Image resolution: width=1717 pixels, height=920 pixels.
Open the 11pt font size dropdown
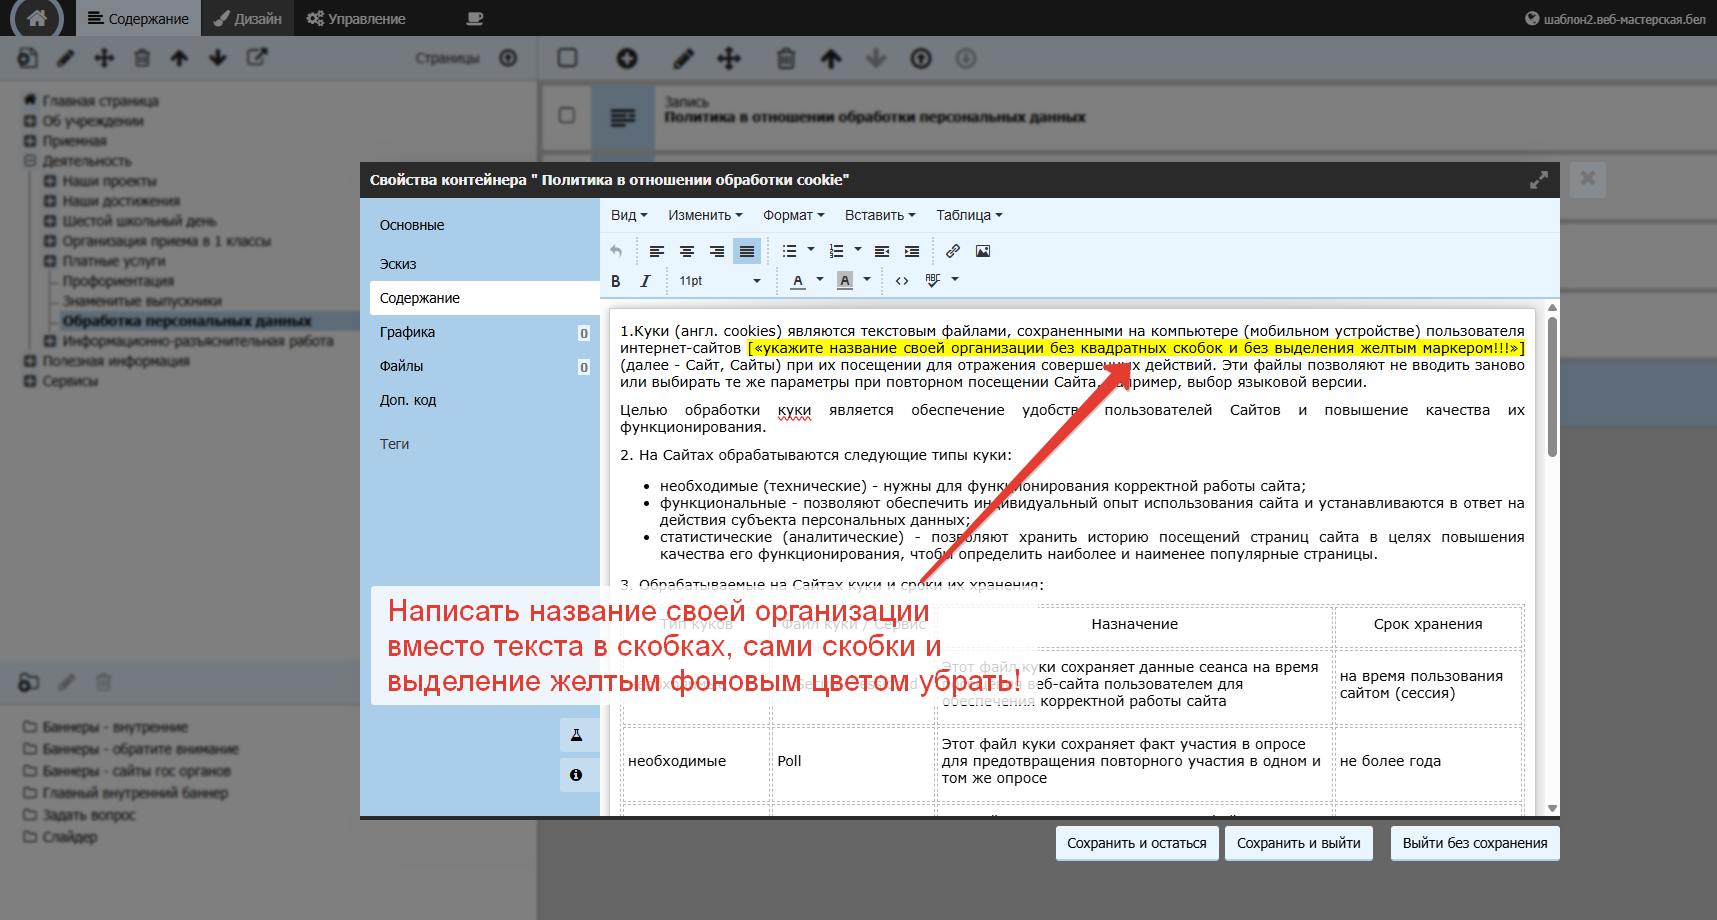pyautogui.click(x=719, y=281)
